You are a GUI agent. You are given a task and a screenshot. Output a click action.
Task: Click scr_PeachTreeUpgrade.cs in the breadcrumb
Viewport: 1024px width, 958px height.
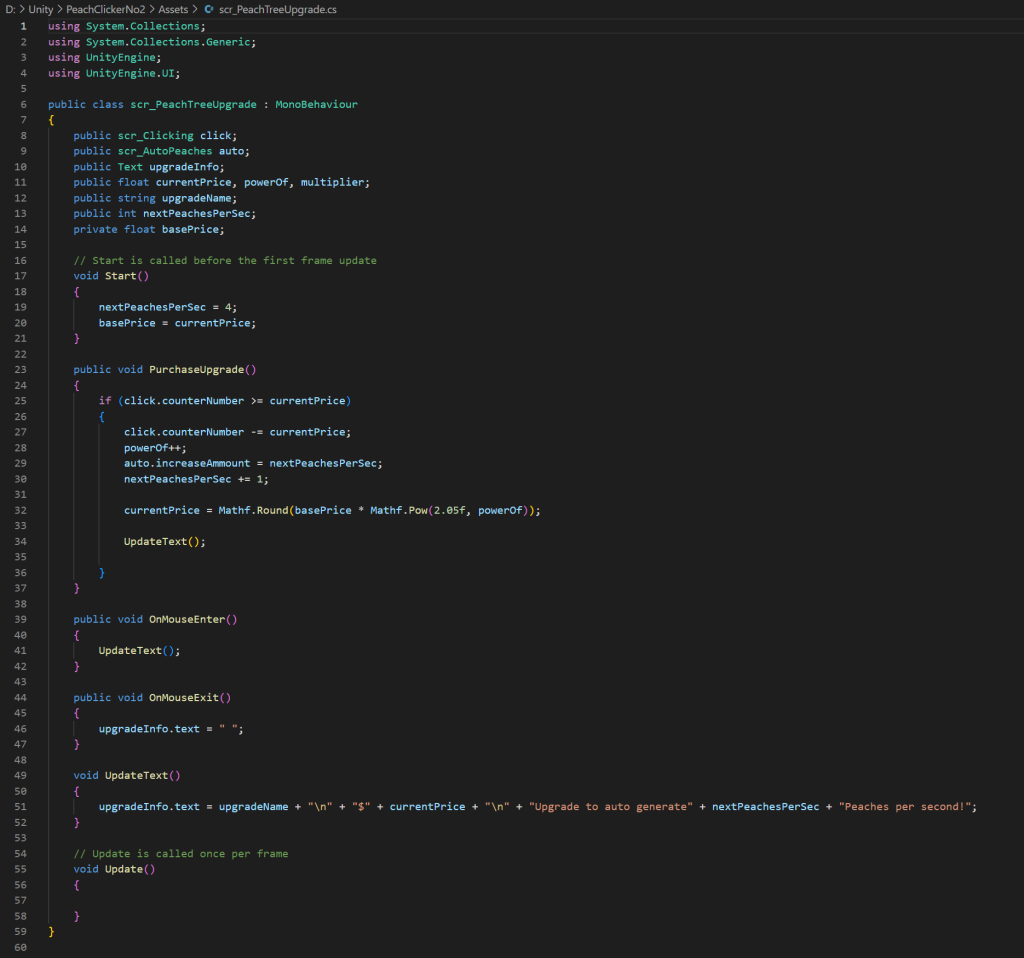click(264, 9)
